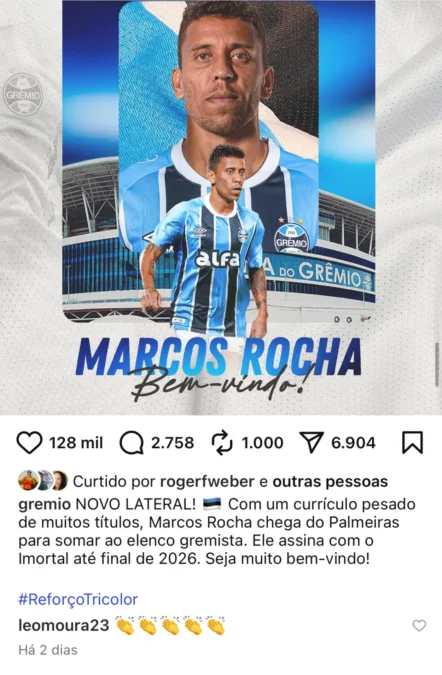Viewport: 442px width, 675px height.
Task: Click the 'Há 2 dias' timestamp
Action: [48, 650]
